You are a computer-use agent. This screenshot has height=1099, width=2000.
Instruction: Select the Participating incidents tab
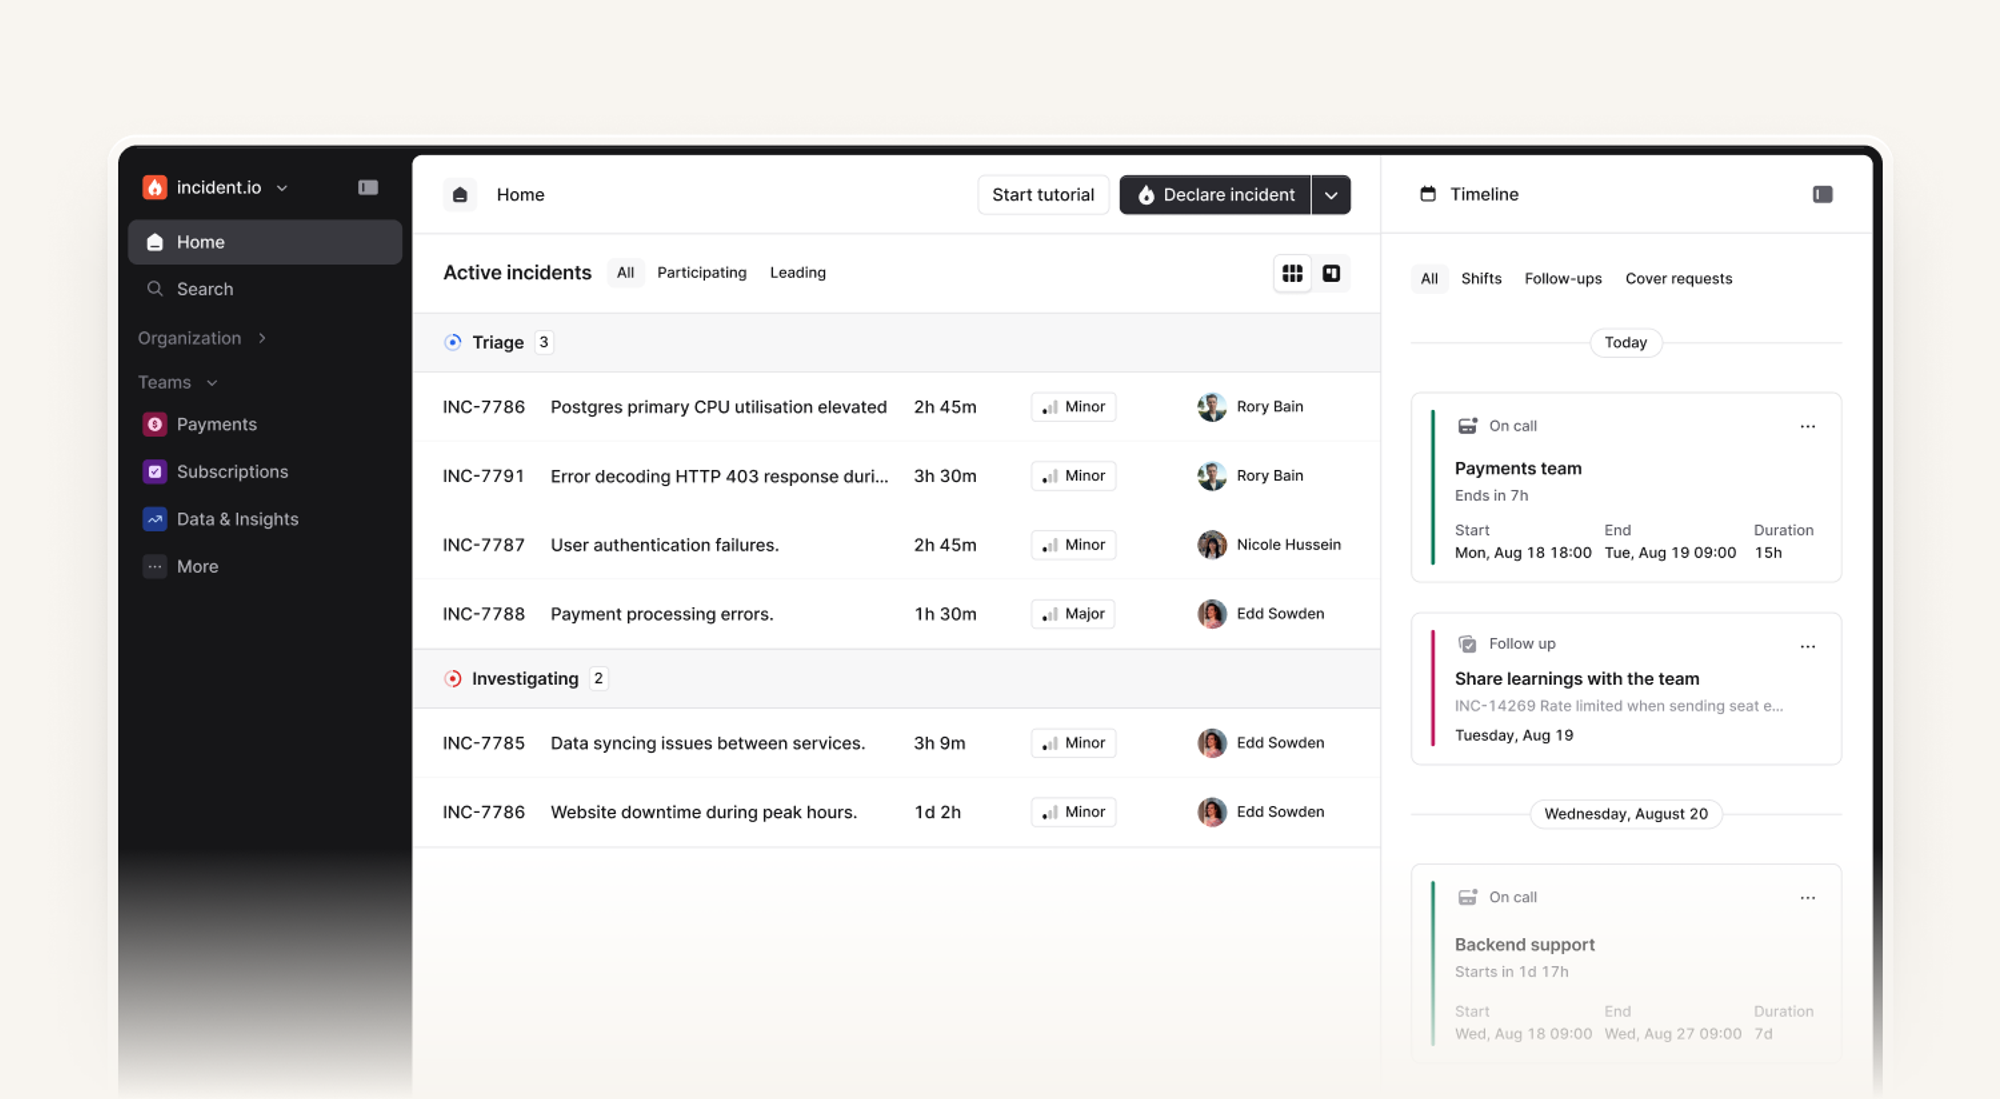pos(701,273)
